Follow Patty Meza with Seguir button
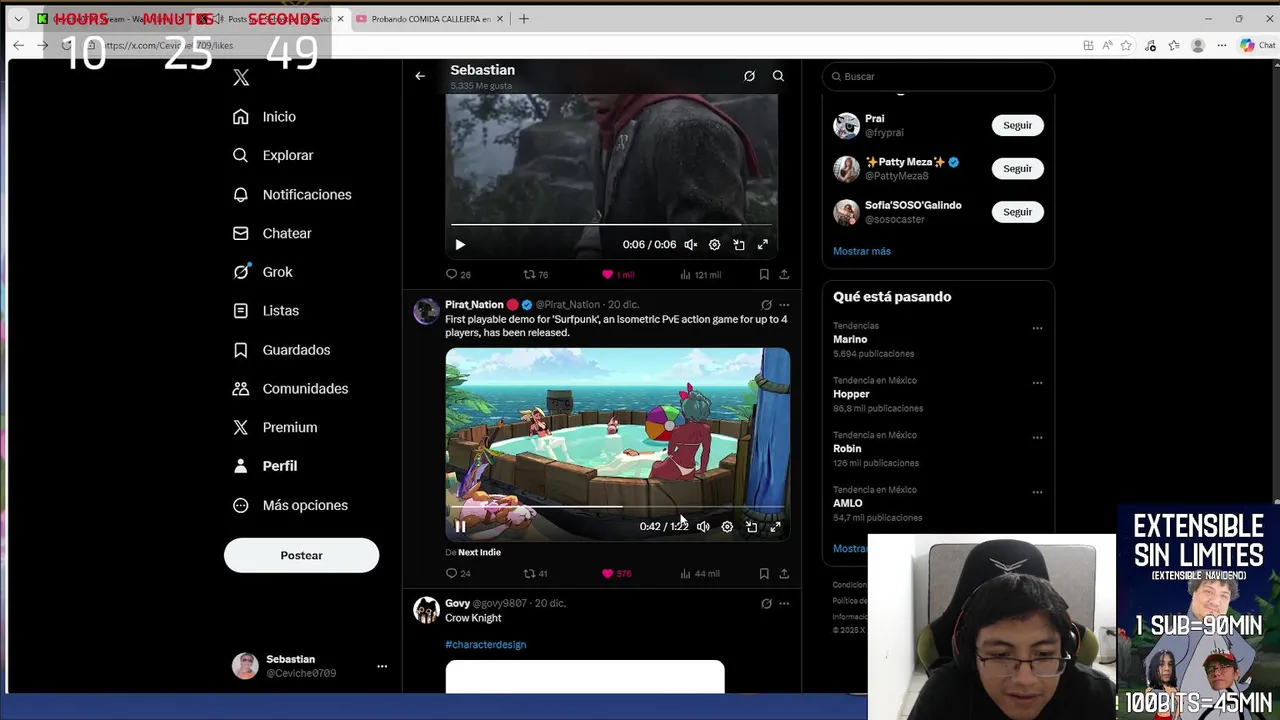1280x720 pixels. tap(1017, 168)
